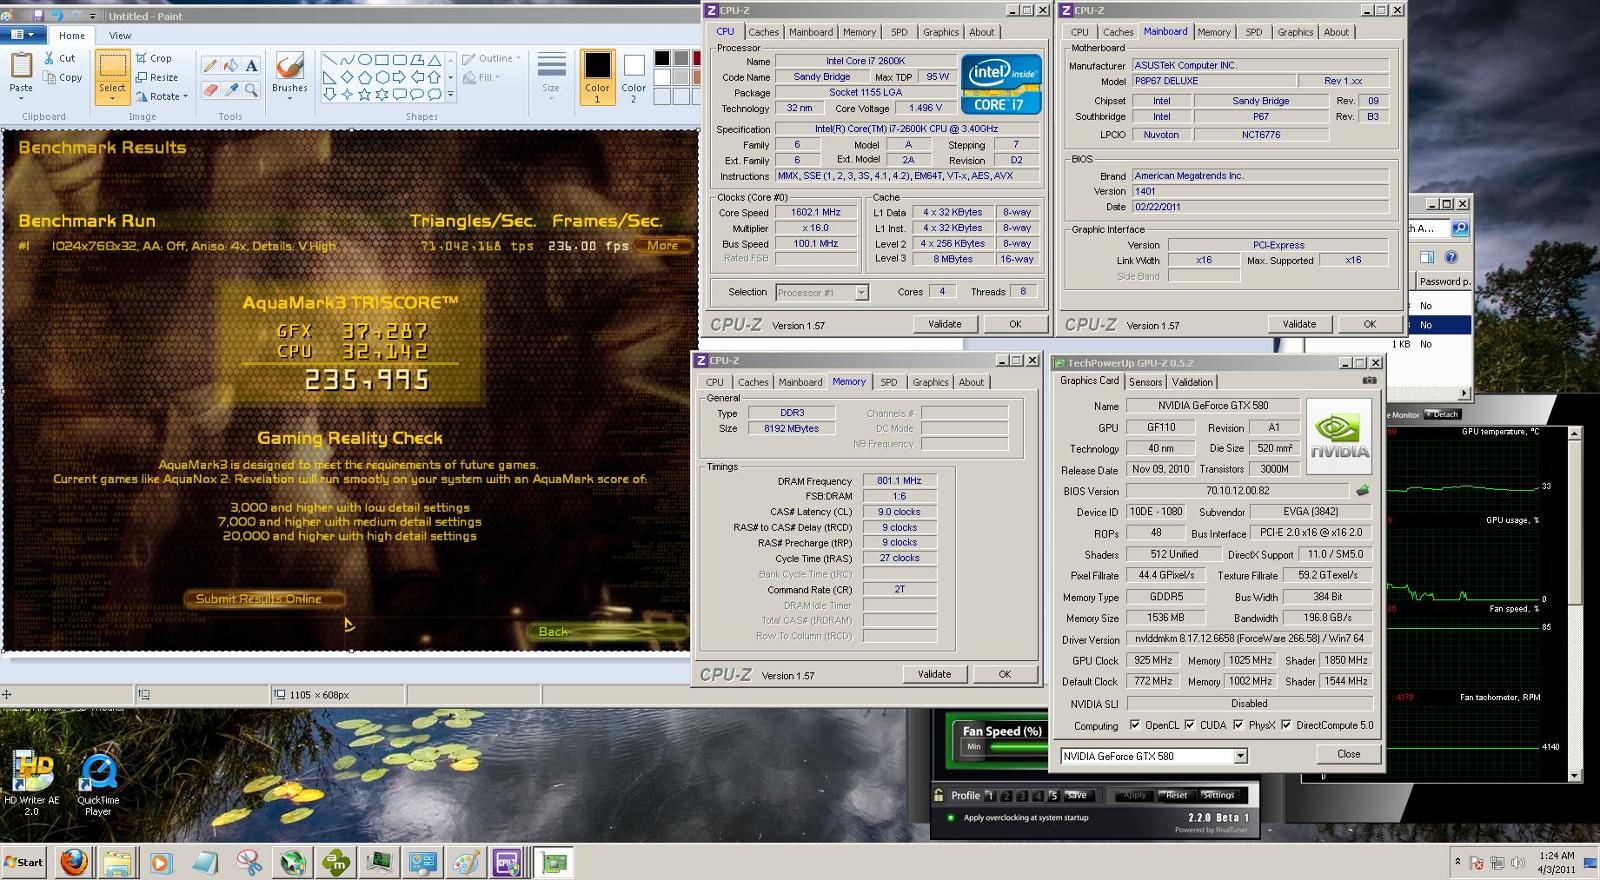Open About tab in CPU-Z Mainboard window
Image resolution: width=1600 pixels, height=880 pixels.
[x=1336, y=32]
